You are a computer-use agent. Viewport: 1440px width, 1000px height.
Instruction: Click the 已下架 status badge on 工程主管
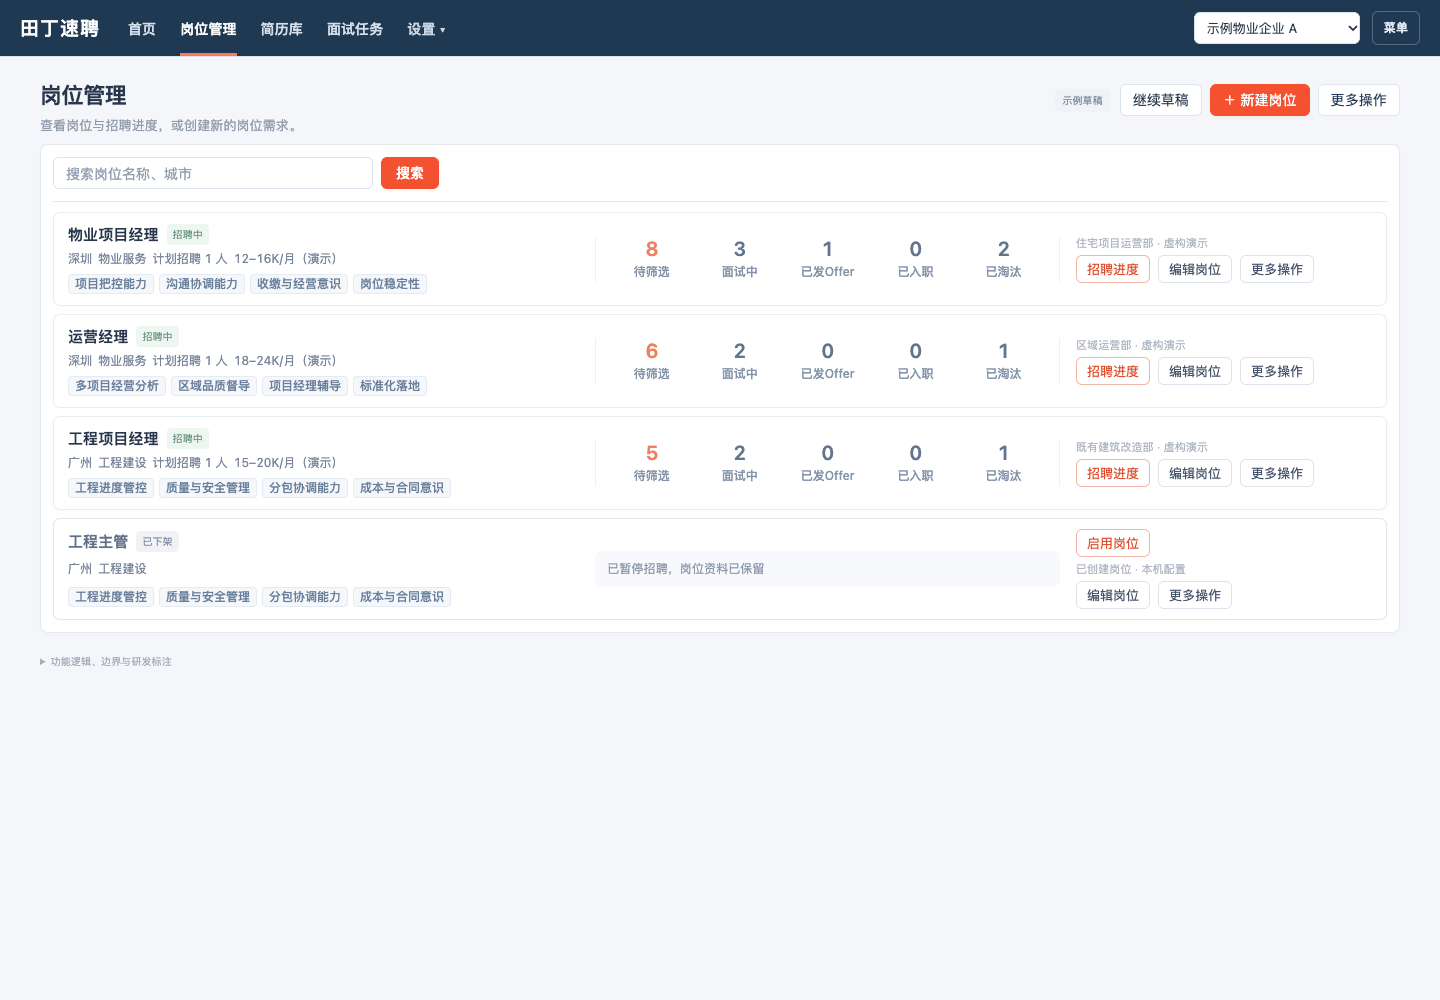tap(157, 542)
